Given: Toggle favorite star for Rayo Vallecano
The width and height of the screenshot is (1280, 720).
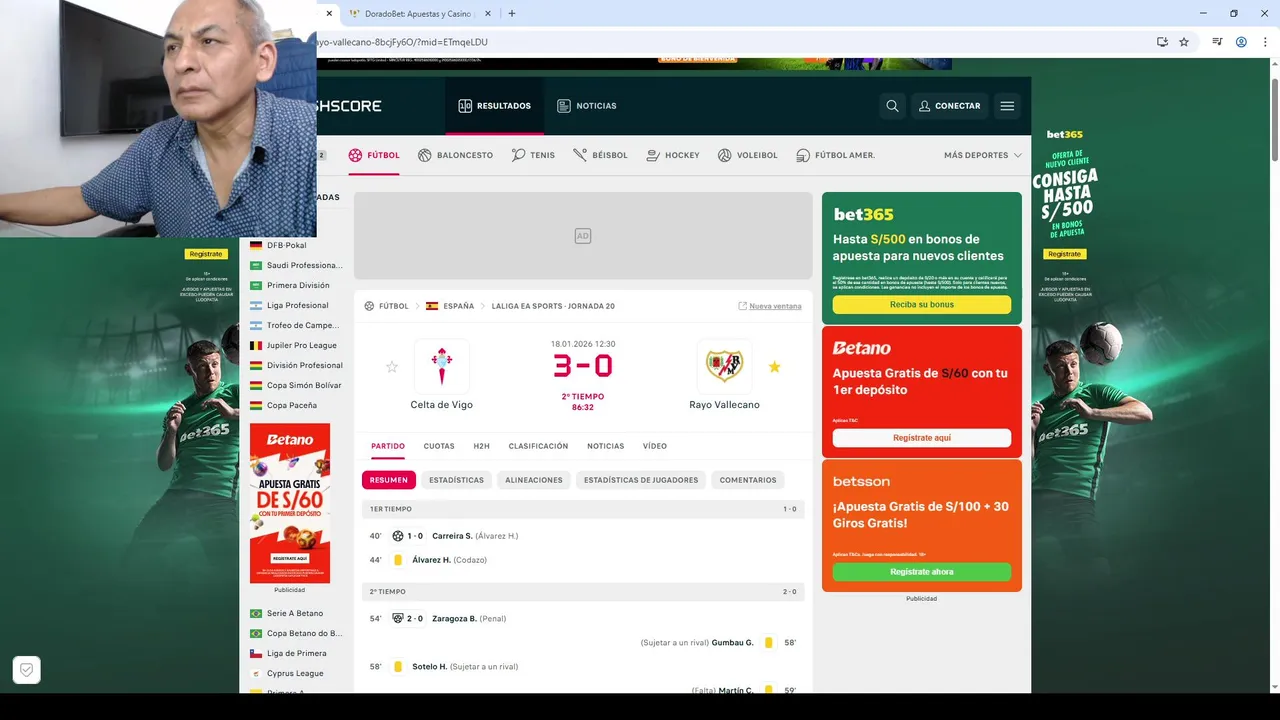Looking at the screenshot, I should coord(774,367).
